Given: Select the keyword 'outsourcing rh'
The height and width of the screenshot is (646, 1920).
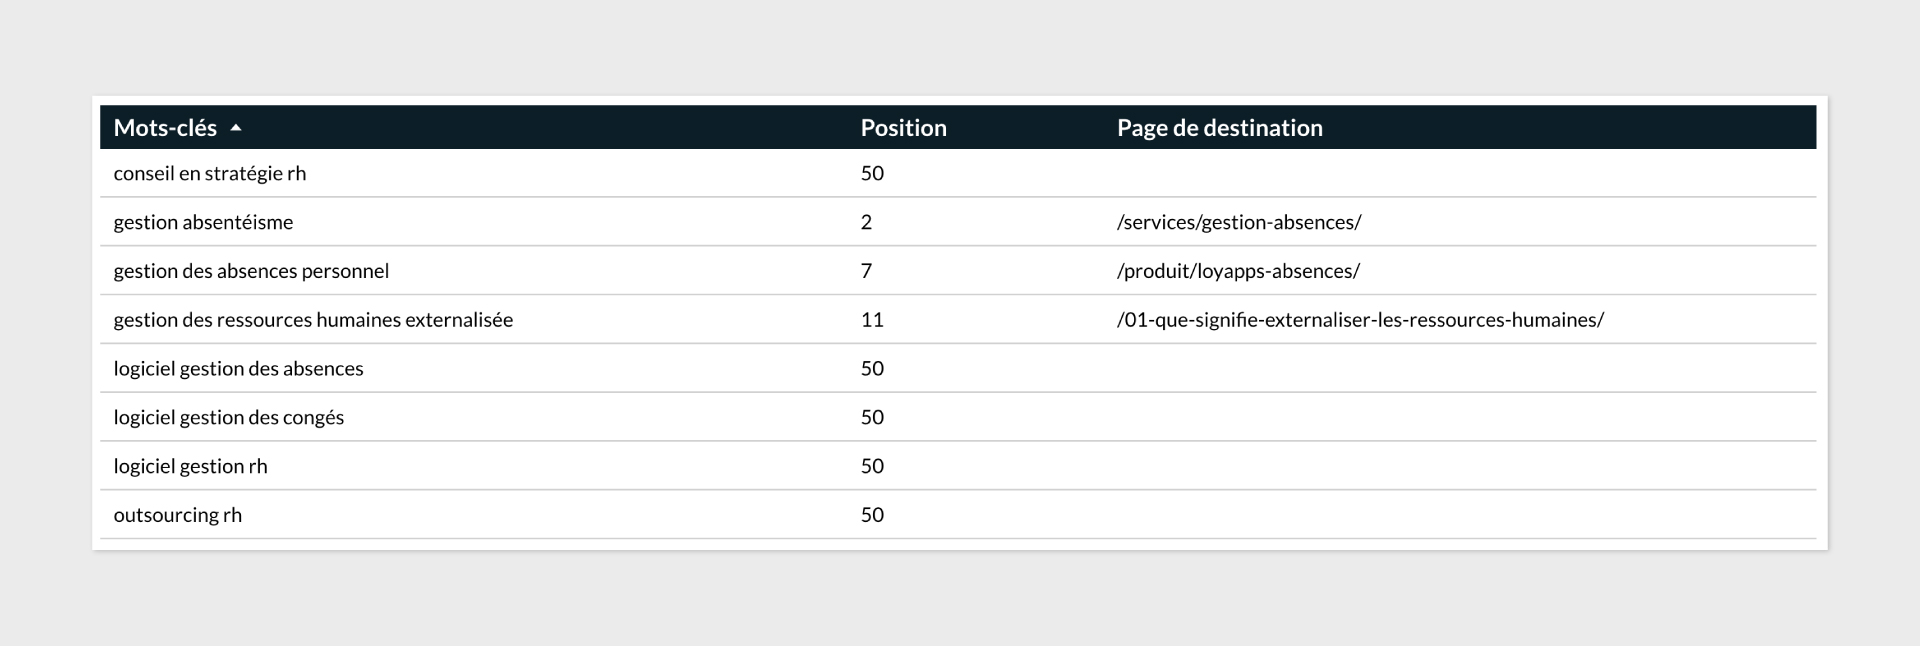Looking at the screenshot, I should (x=177, y=515).
